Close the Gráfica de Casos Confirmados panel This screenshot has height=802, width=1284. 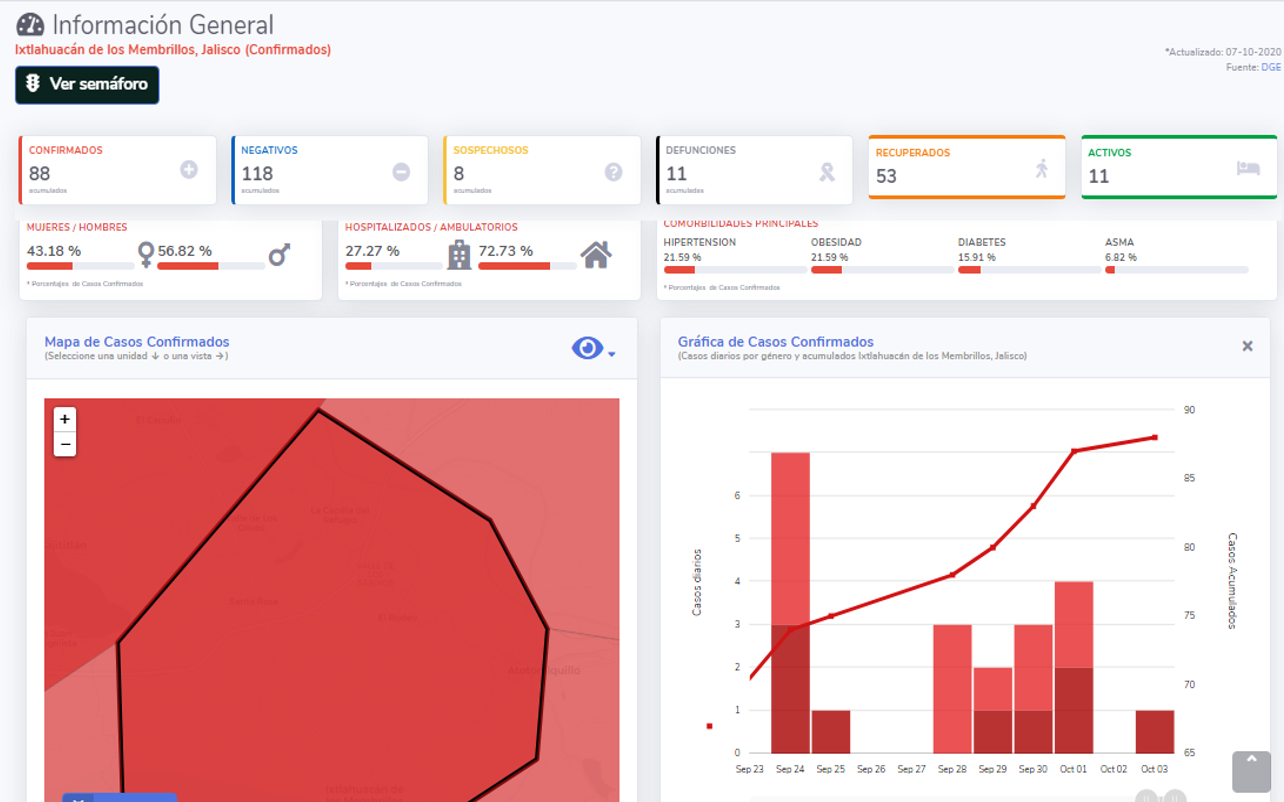pyautogui.click(x=1247, y=346)
